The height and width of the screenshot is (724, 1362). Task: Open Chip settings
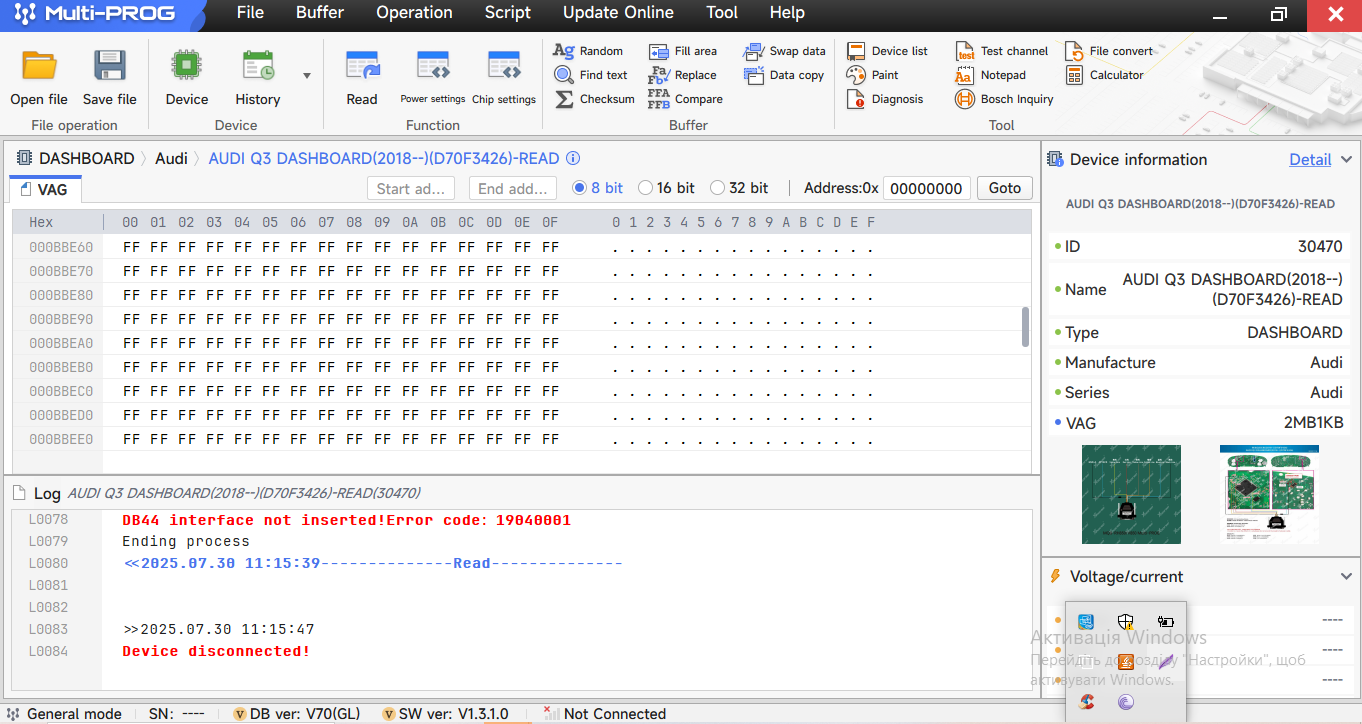[504, 78]
